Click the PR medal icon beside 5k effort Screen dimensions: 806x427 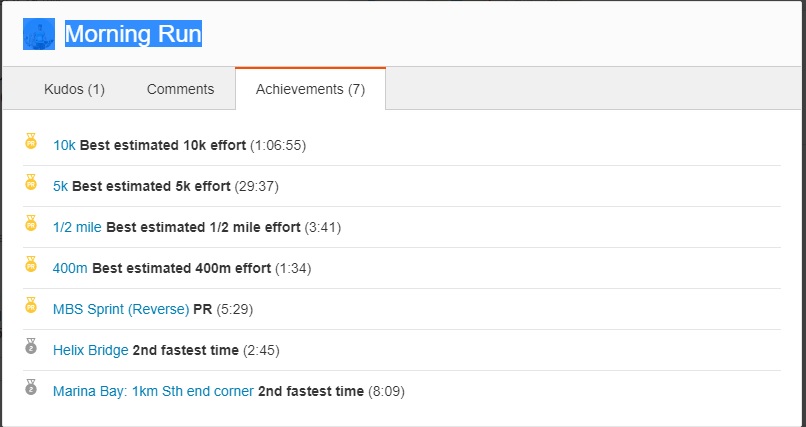[31, 182]
